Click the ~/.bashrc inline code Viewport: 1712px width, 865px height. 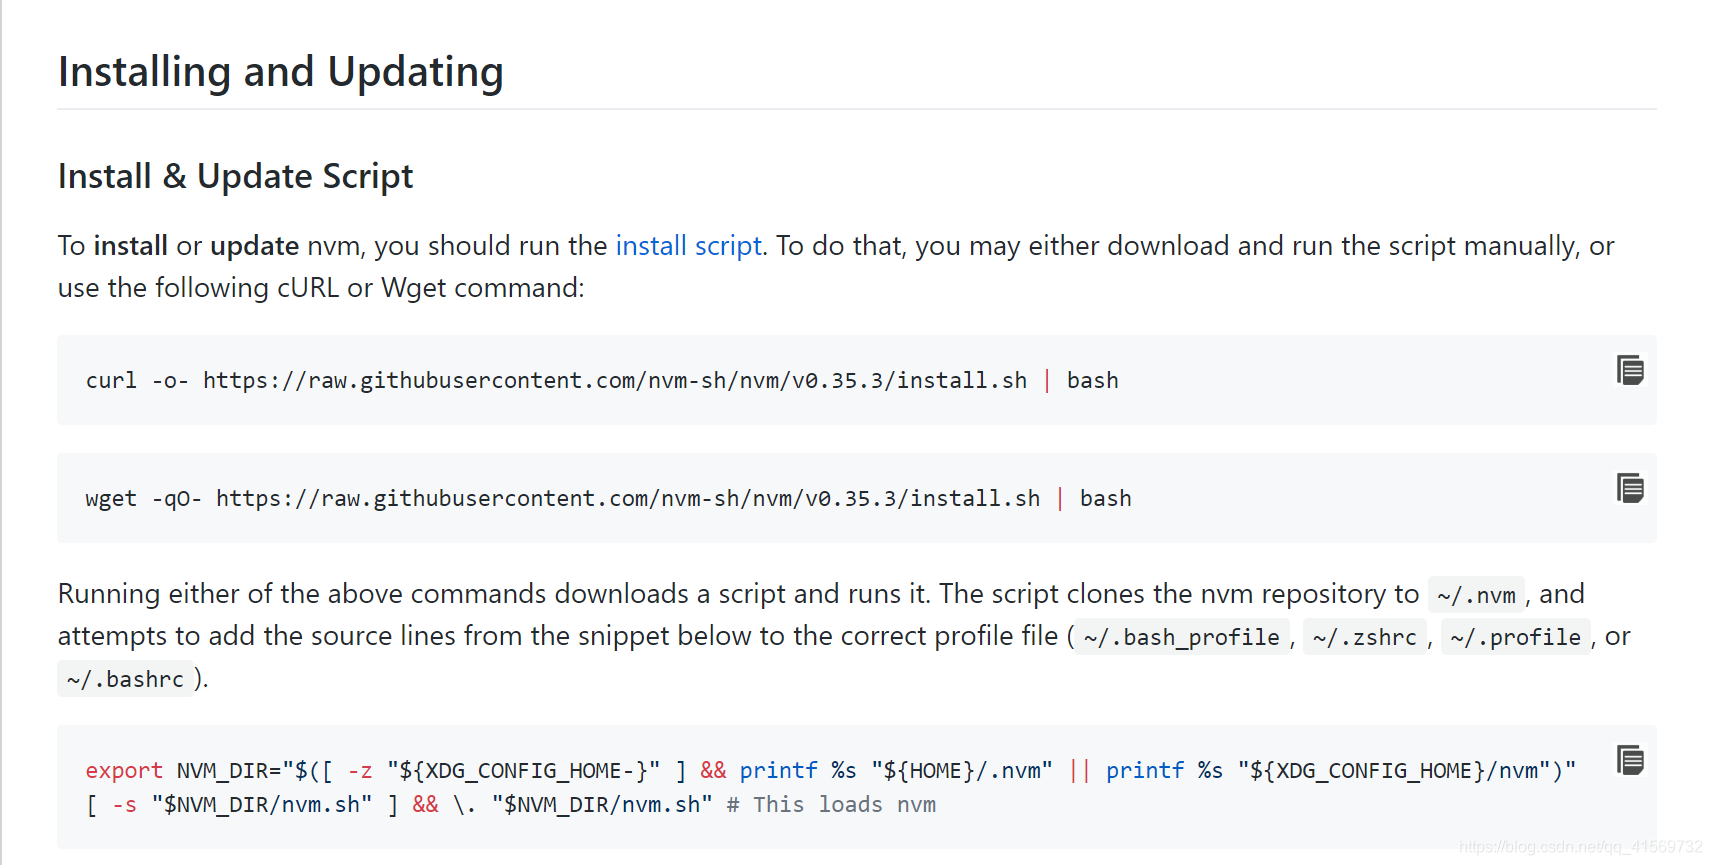[125, 679]
